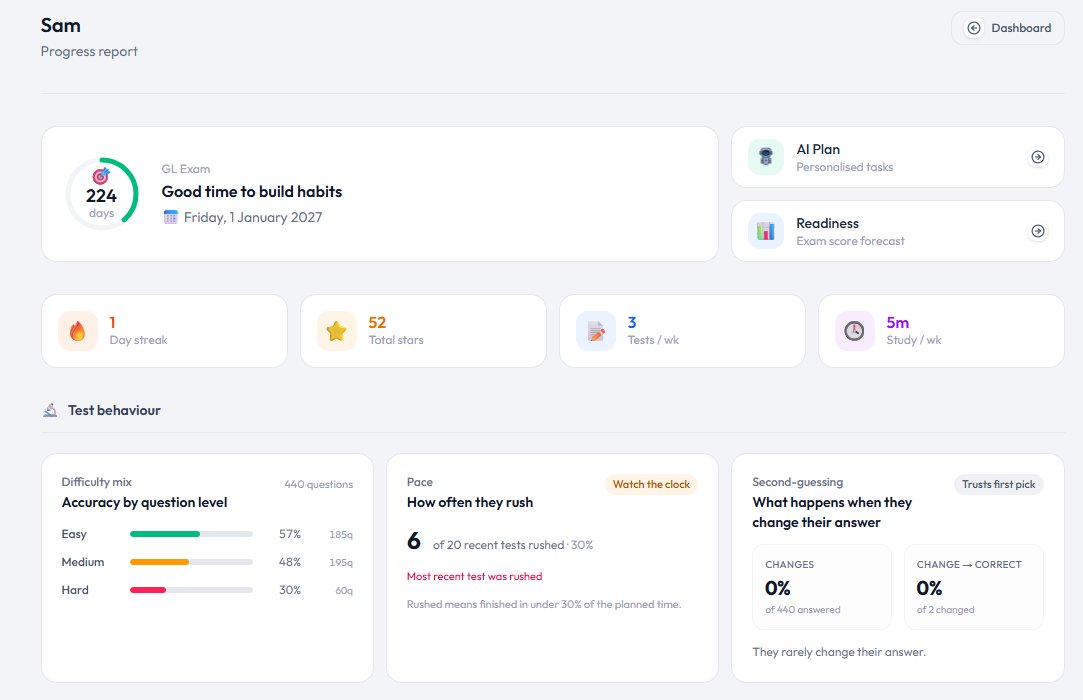This screenshot has height=700, width=1083.
Task: Click the 1 Day streak value
Action: pyautogui.click(x=113, y=323)
